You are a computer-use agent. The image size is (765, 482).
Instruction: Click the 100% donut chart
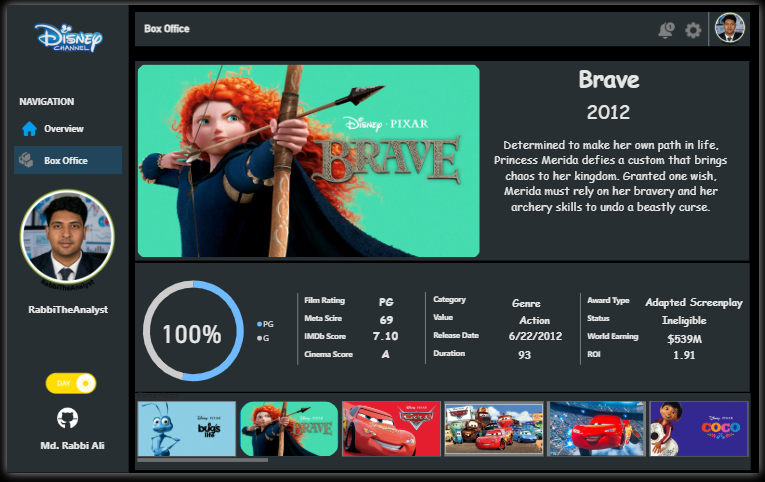coord(193,330)
